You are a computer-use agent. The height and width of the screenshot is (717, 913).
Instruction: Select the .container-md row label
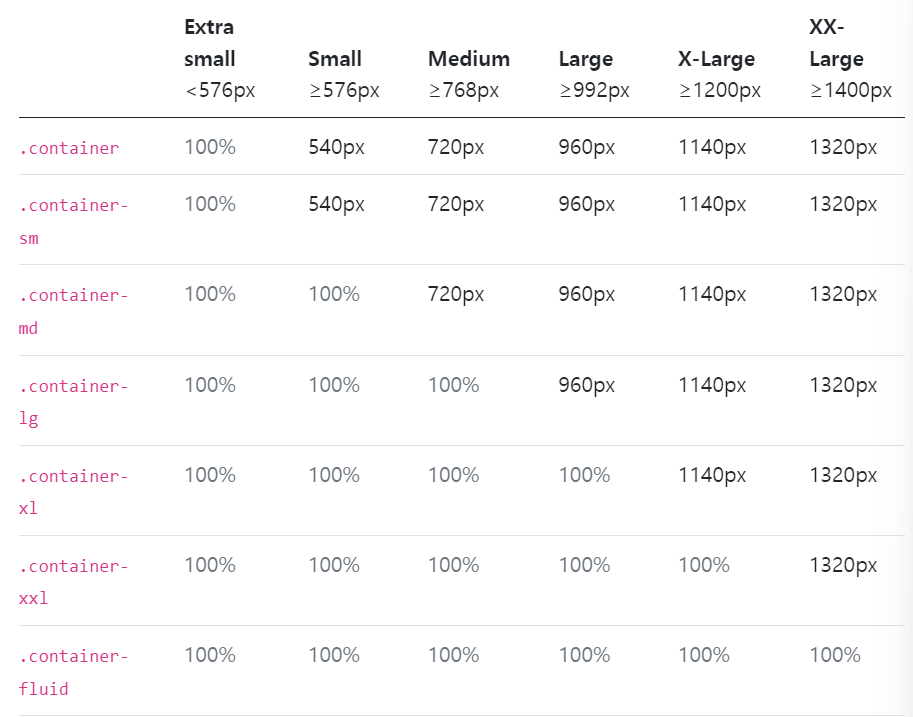(74, 311)
